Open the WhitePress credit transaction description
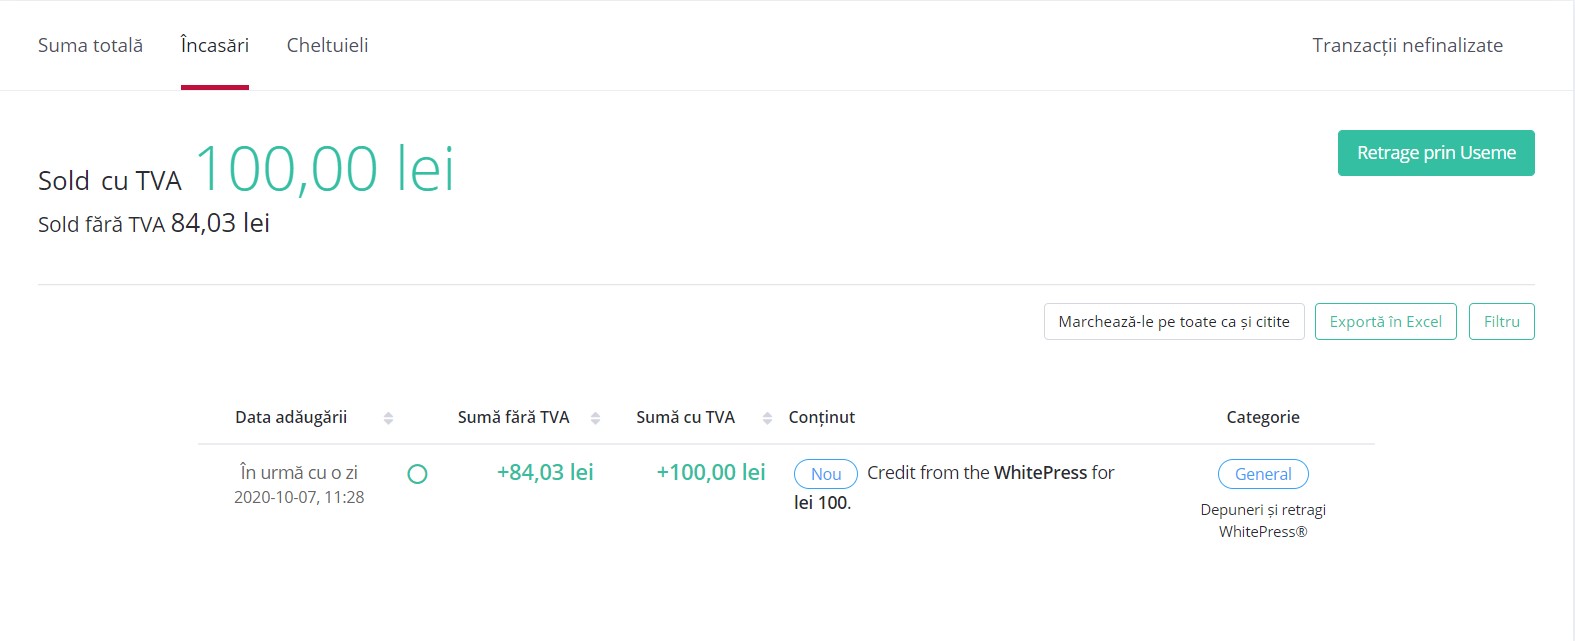This screenshot has height=641, width=1575. tap(954, 487)
